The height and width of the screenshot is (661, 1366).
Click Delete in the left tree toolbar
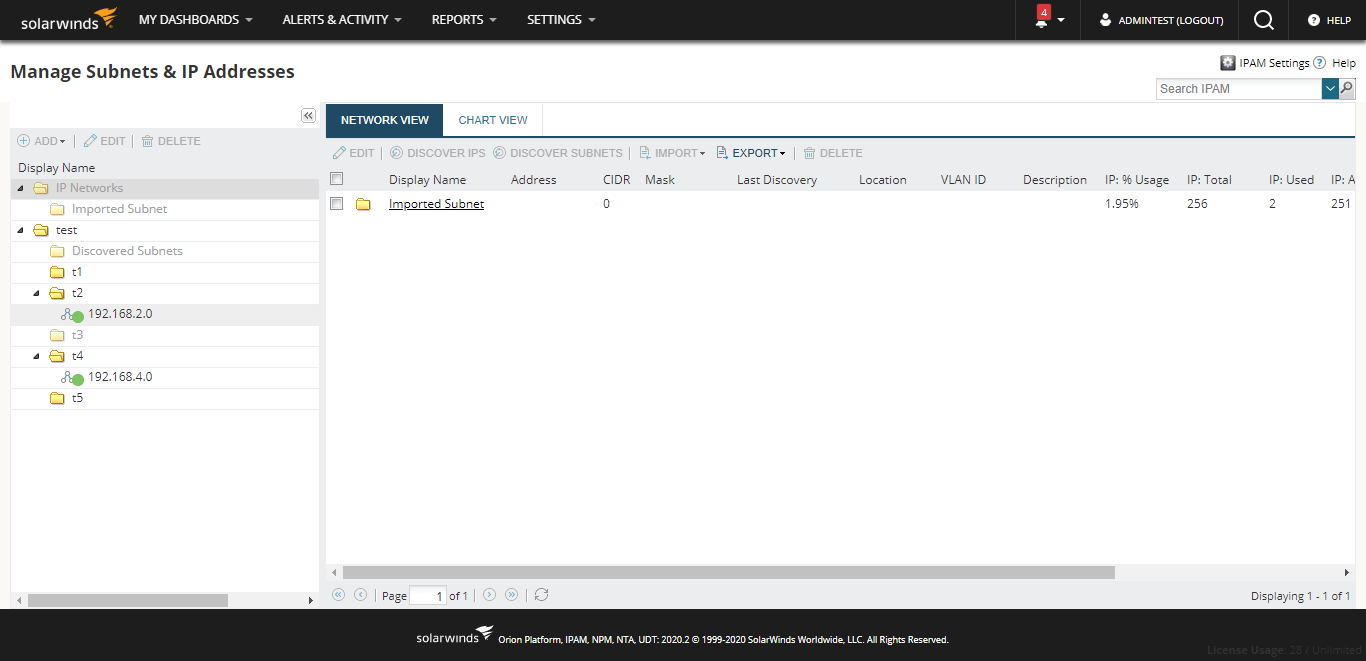coord(171,141)
